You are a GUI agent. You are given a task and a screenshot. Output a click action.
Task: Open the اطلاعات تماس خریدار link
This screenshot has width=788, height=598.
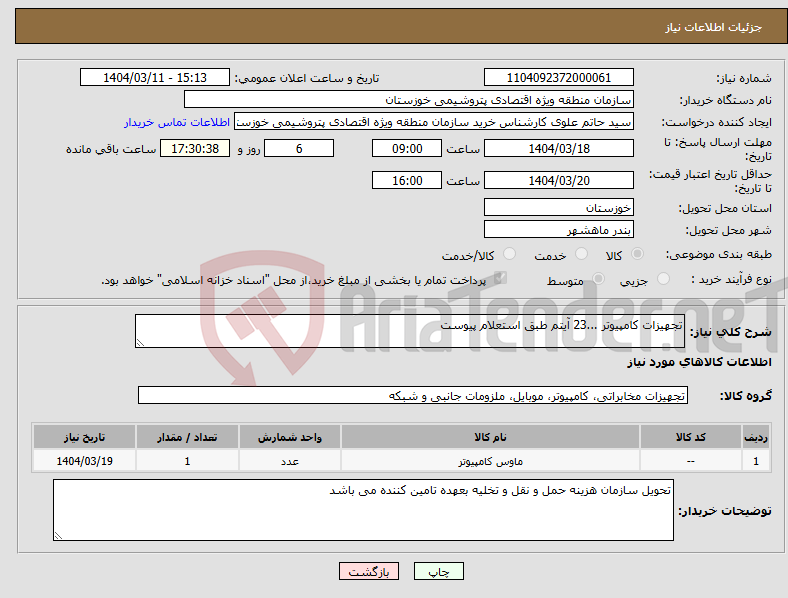click(x=177, y=122)
